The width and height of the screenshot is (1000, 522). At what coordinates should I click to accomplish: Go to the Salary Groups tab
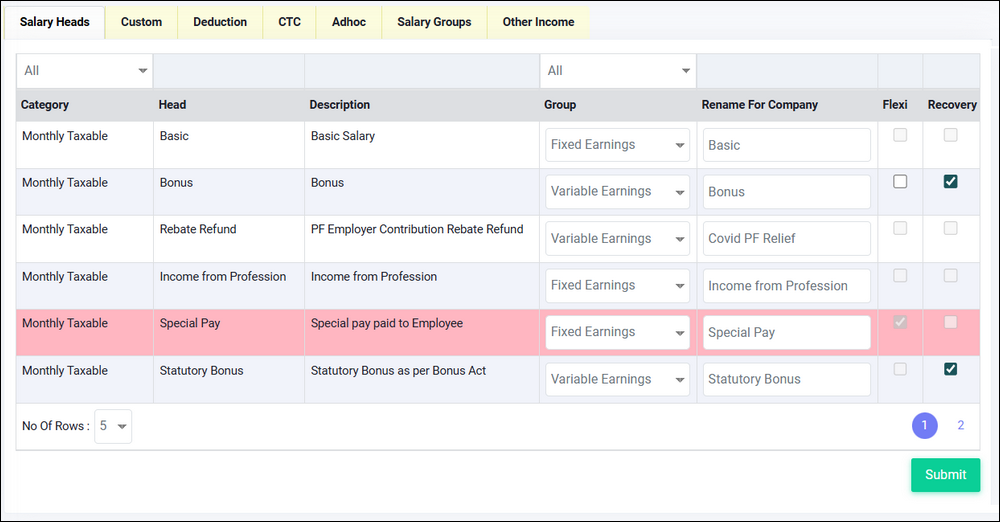(434, 22)
